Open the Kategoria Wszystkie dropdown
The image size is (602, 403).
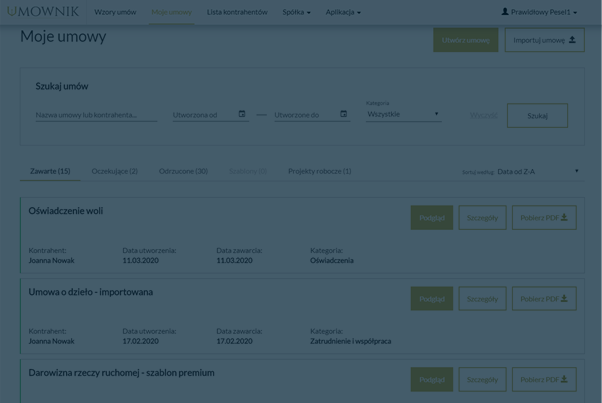[404, 114]
